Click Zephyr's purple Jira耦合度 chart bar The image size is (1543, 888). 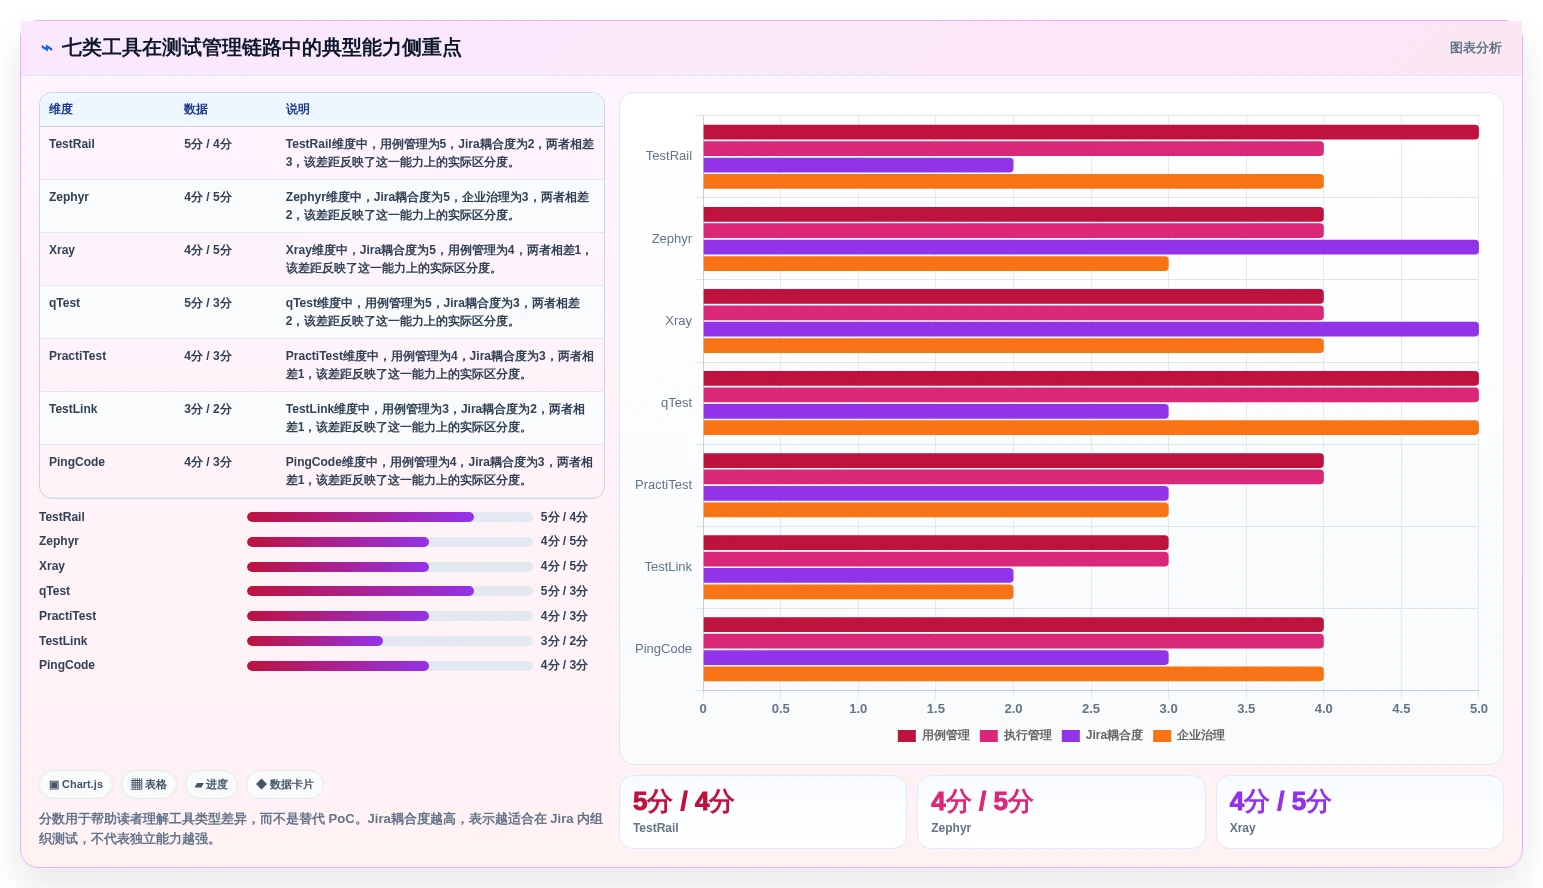[1091, 247]
